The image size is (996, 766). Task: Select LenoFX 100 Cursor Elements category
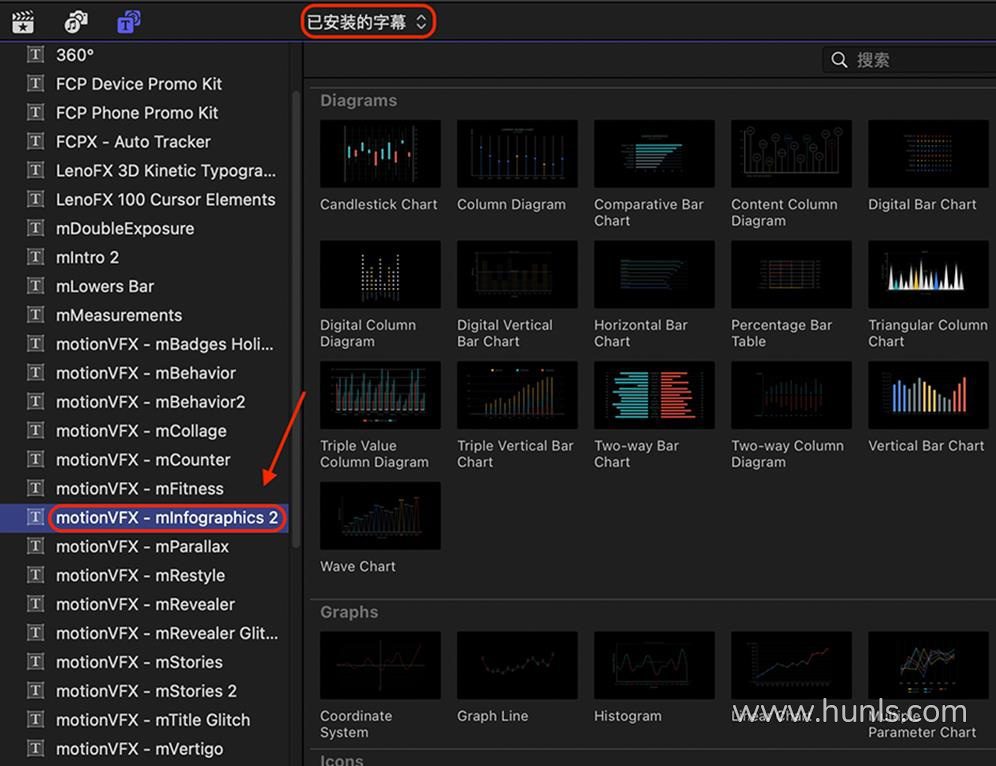pos(145,199)
